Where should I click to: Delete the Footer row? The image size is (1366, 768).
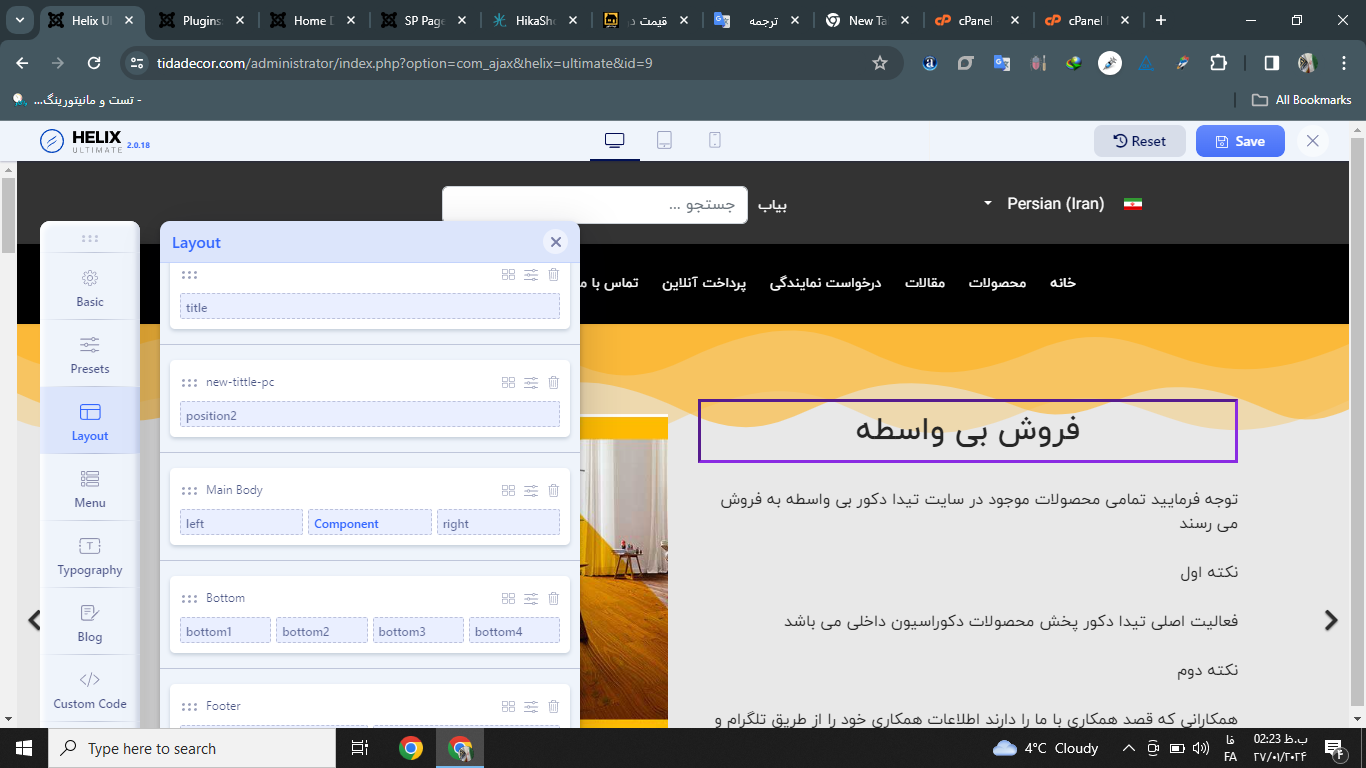pos(554,706)
